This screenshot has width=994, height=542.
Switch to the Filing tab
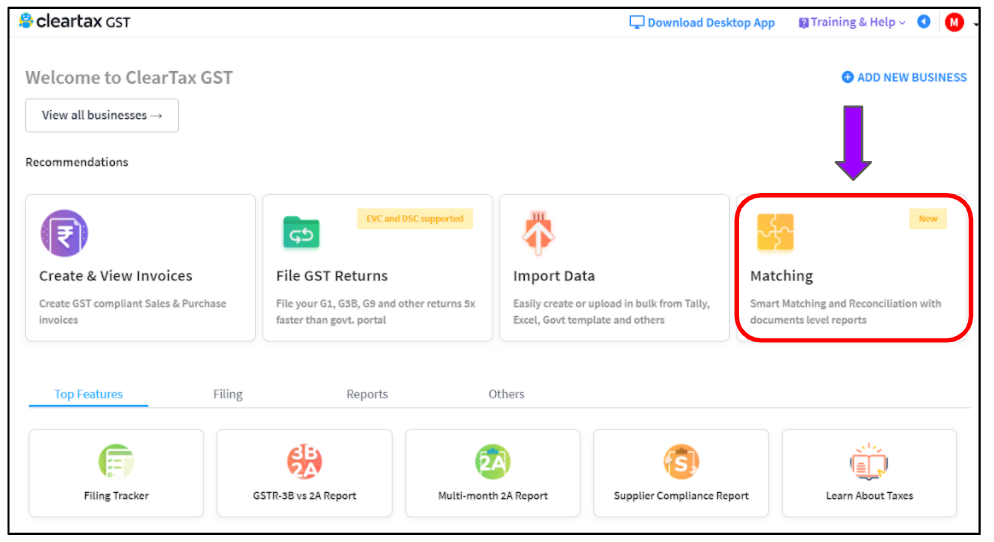pyautogui.click(x=228, y=394)
